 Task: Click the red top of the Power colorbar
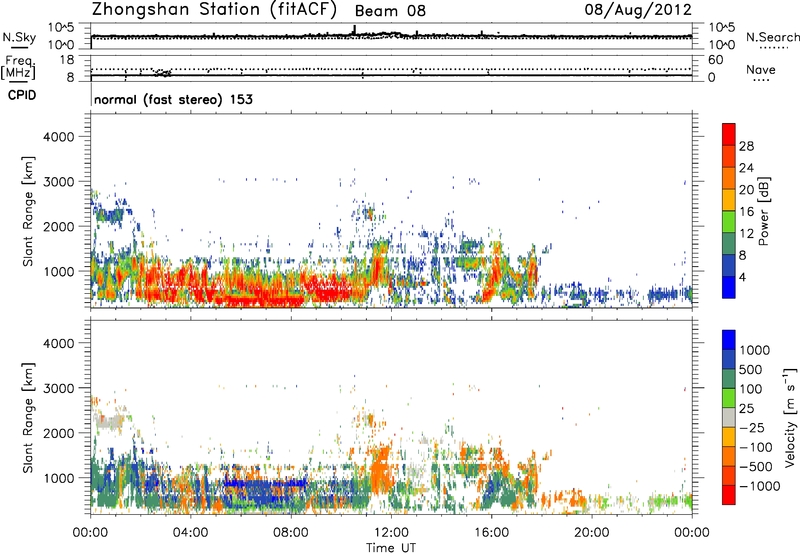(x=729, y=134)
